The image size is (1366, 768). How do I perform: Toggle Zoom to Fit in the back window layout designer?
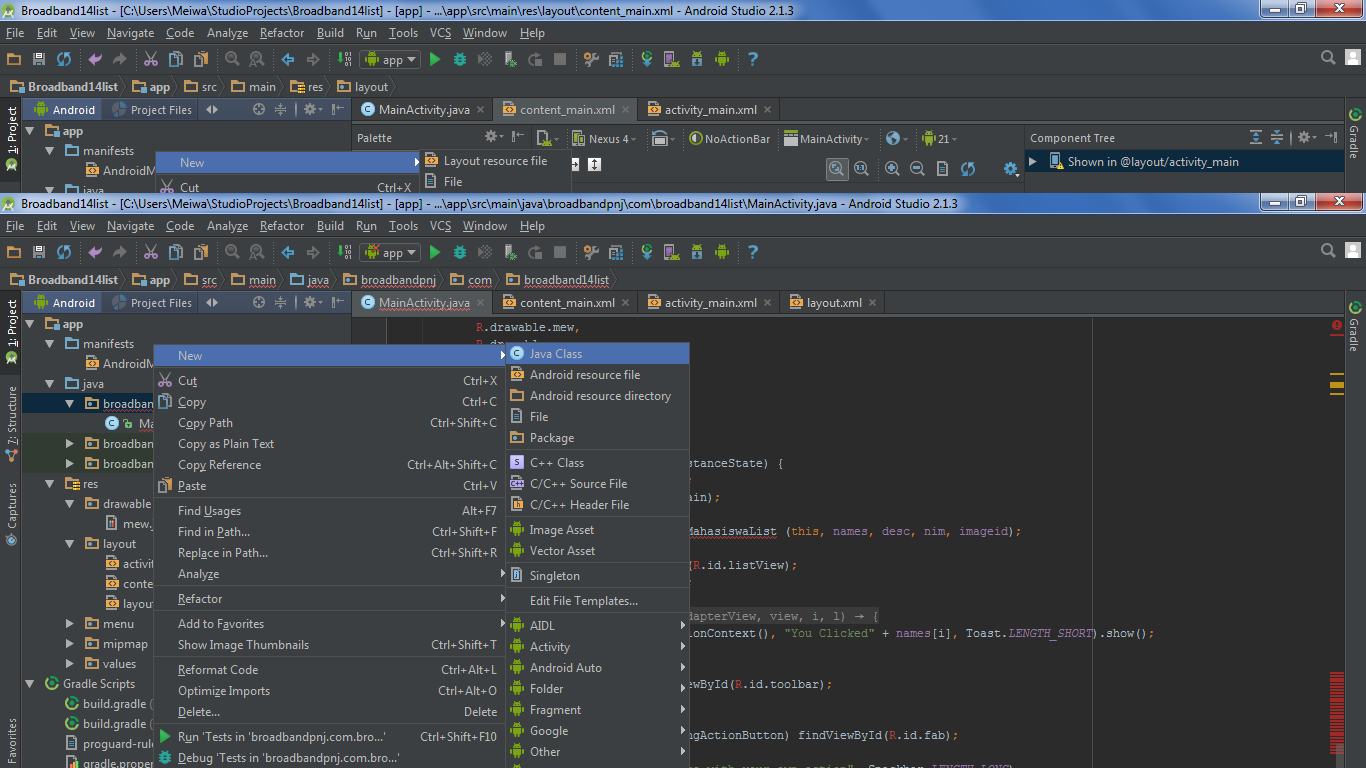(x=837, y=169)
